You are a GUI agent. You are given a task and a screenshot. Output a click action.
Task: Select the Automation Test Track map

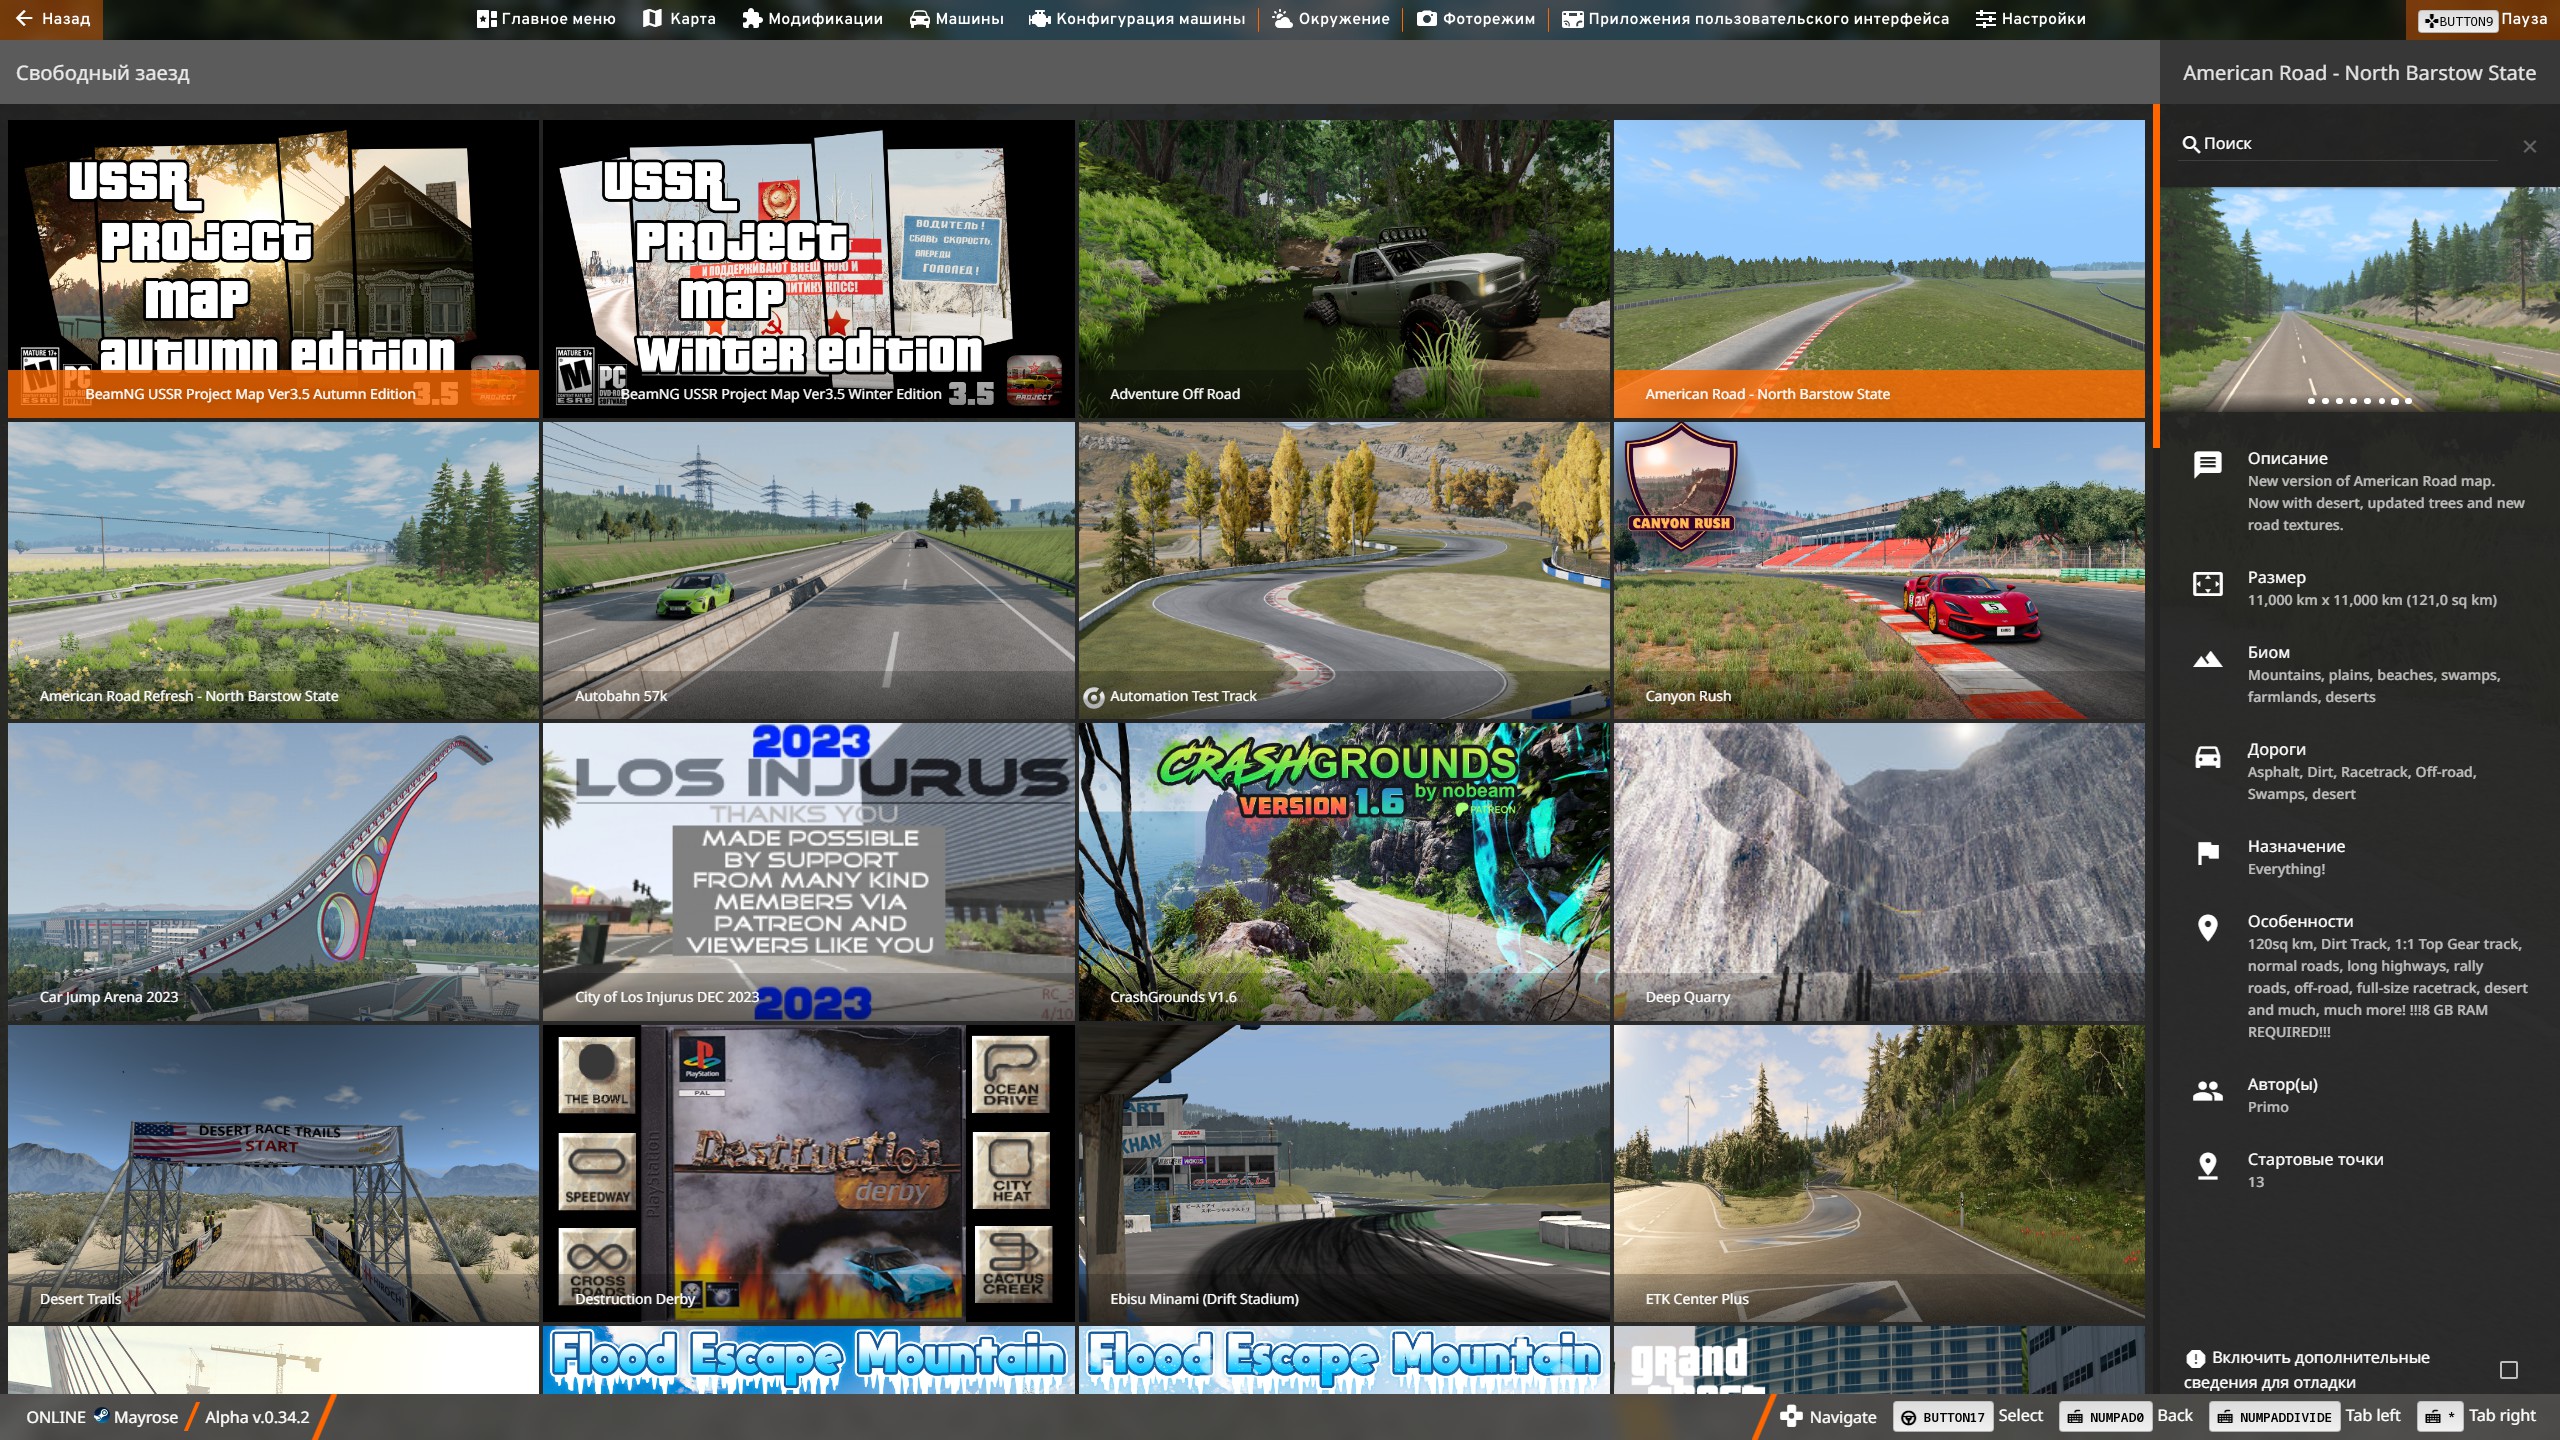[x=1344, y=570]
